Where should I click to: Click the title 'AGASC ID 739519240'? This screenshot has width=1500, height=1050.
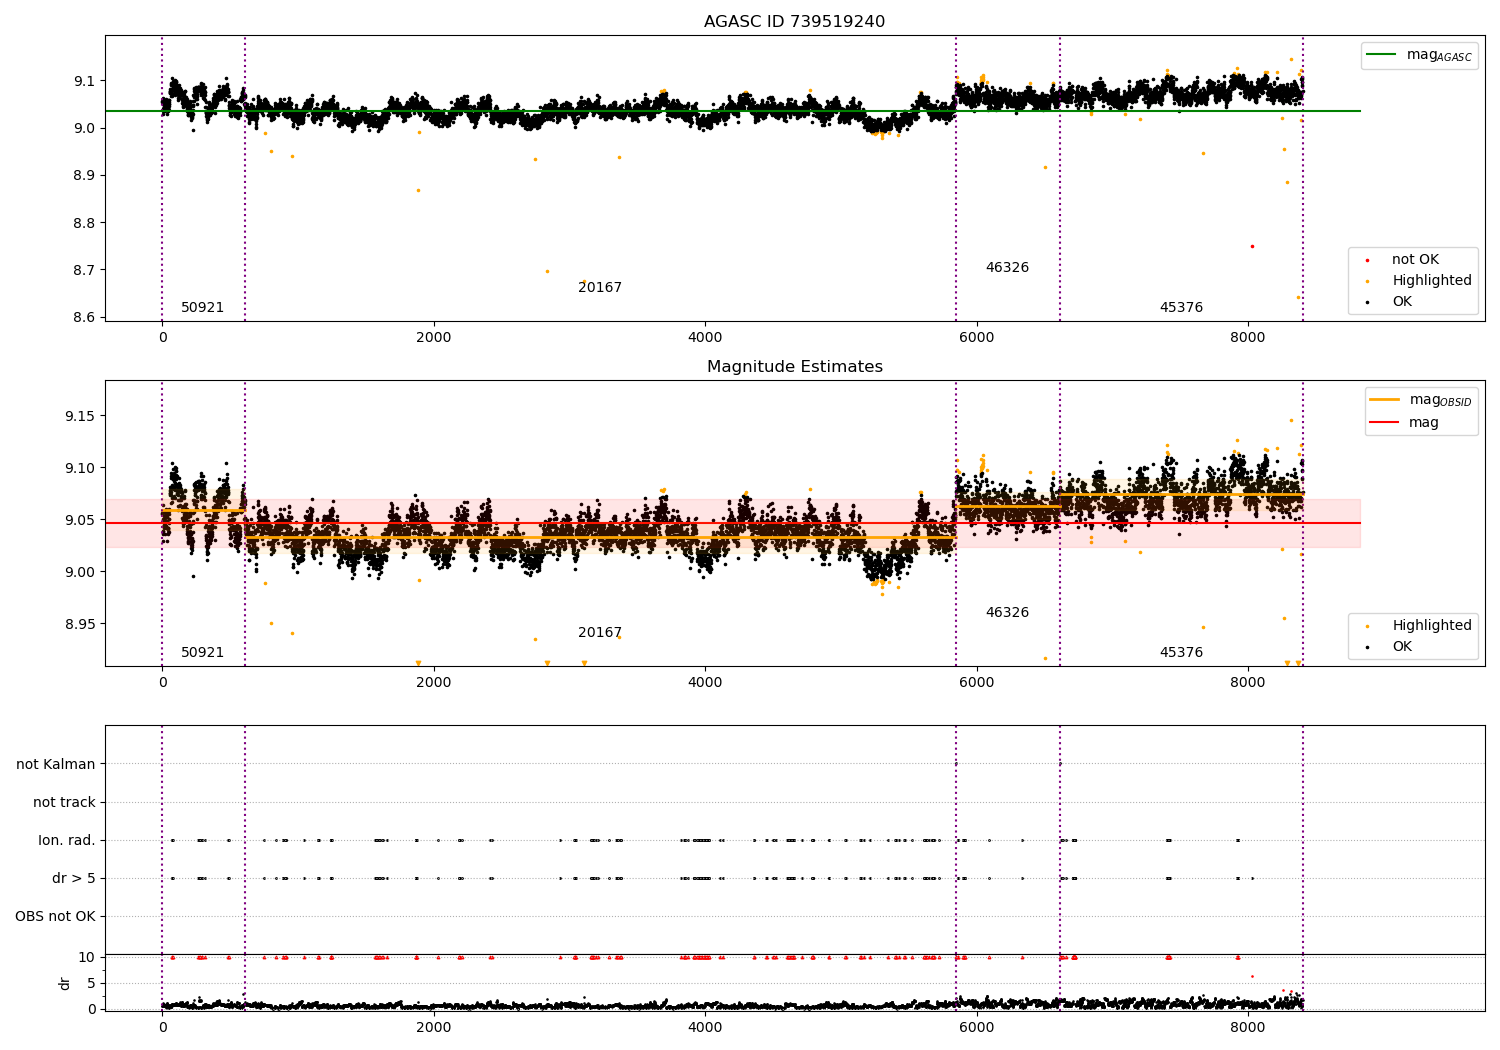click(x=794, y=22)
